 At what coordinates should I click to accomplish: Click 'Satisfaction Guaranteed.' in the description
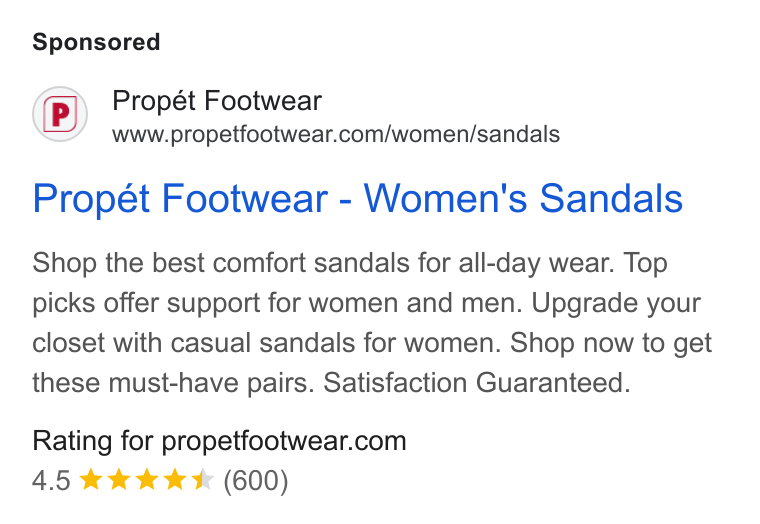coord(477,382)
